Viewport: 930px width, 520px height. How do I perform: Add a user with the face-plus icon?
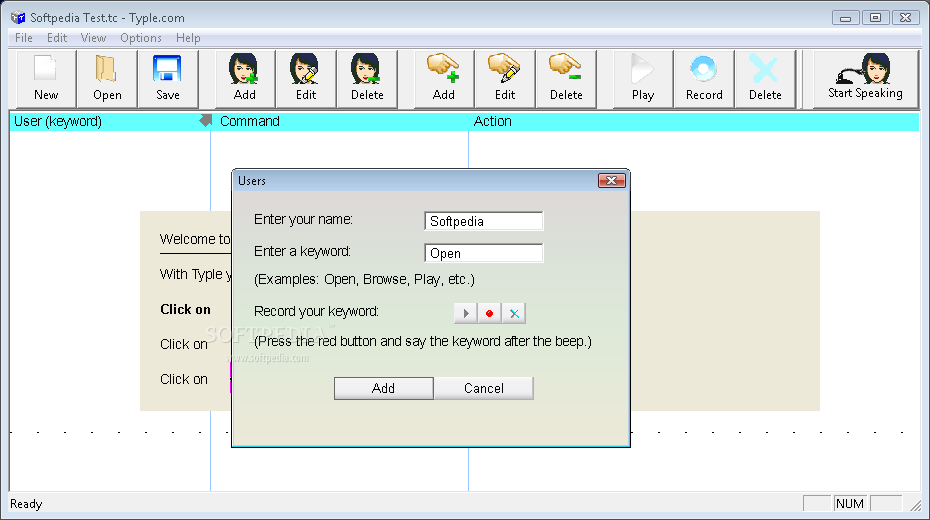245,78
